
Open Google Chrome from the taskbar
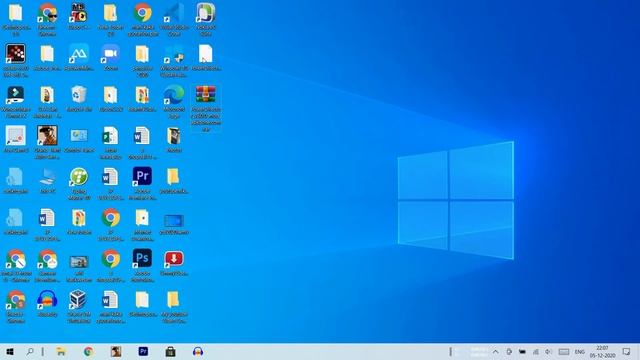pyautogui.click(x=88, y=351)
